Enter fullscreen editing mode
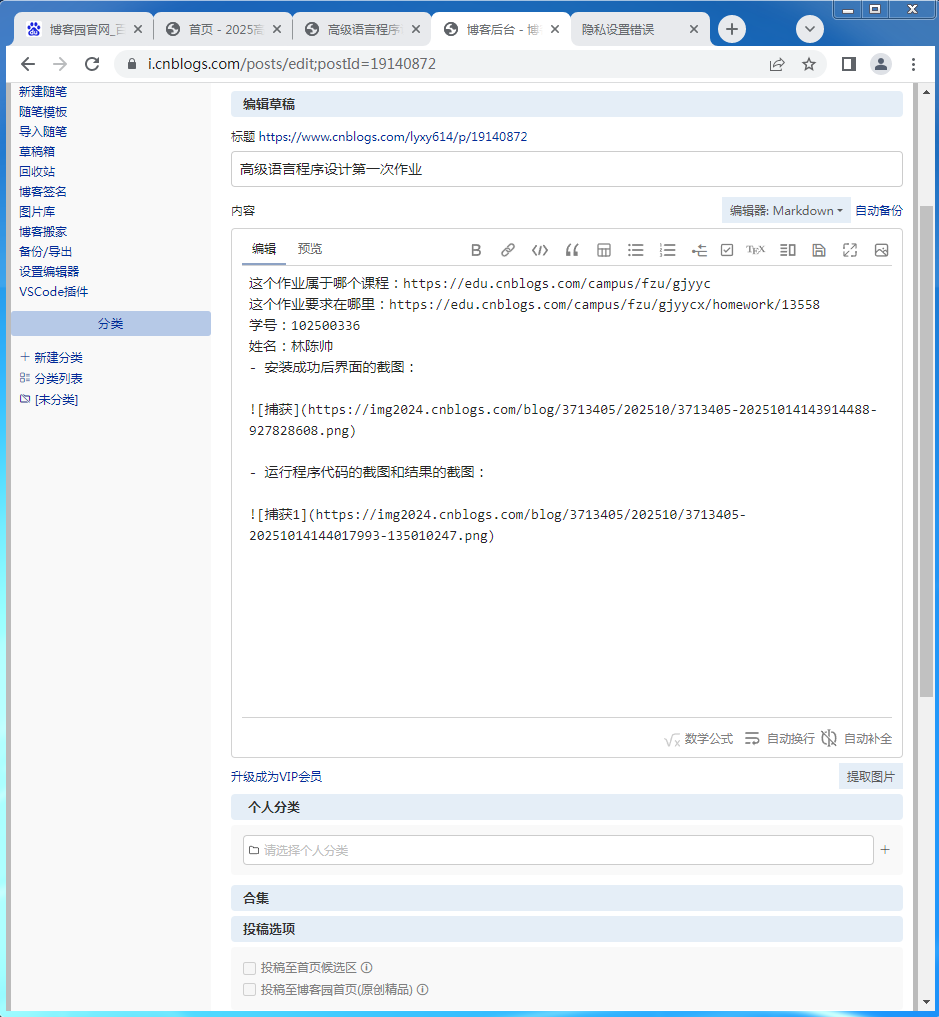This screenshot has width=939, height=1017. tap(850, 250)
